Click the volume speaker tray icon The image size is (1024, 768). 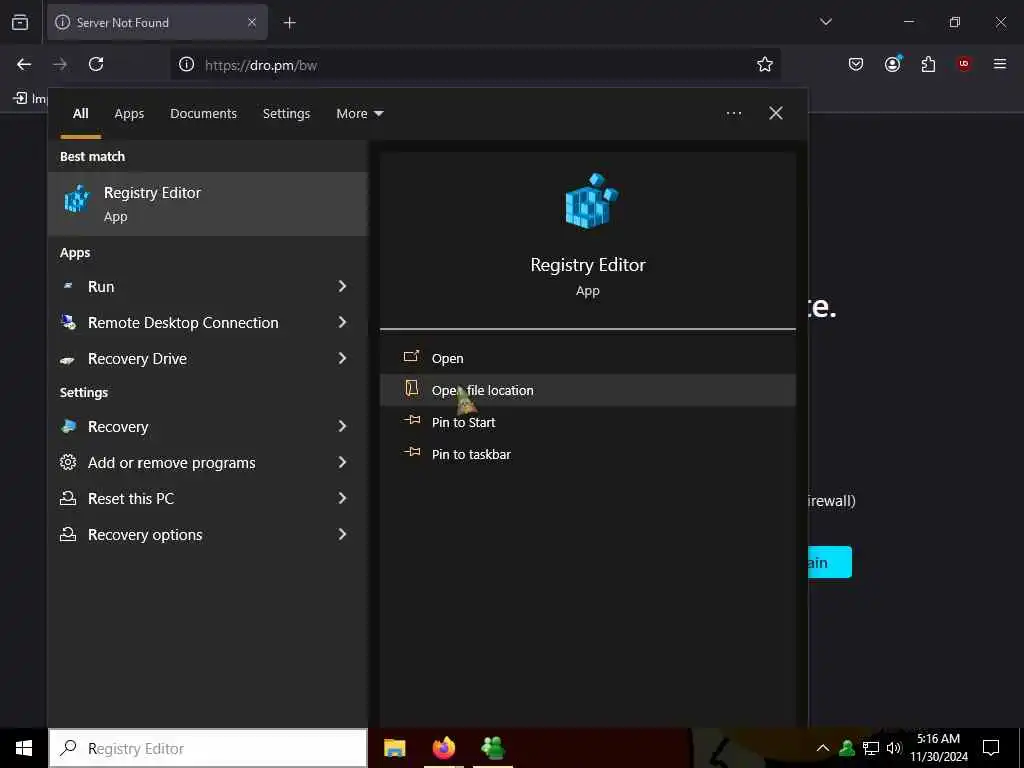tap(894, 748)
